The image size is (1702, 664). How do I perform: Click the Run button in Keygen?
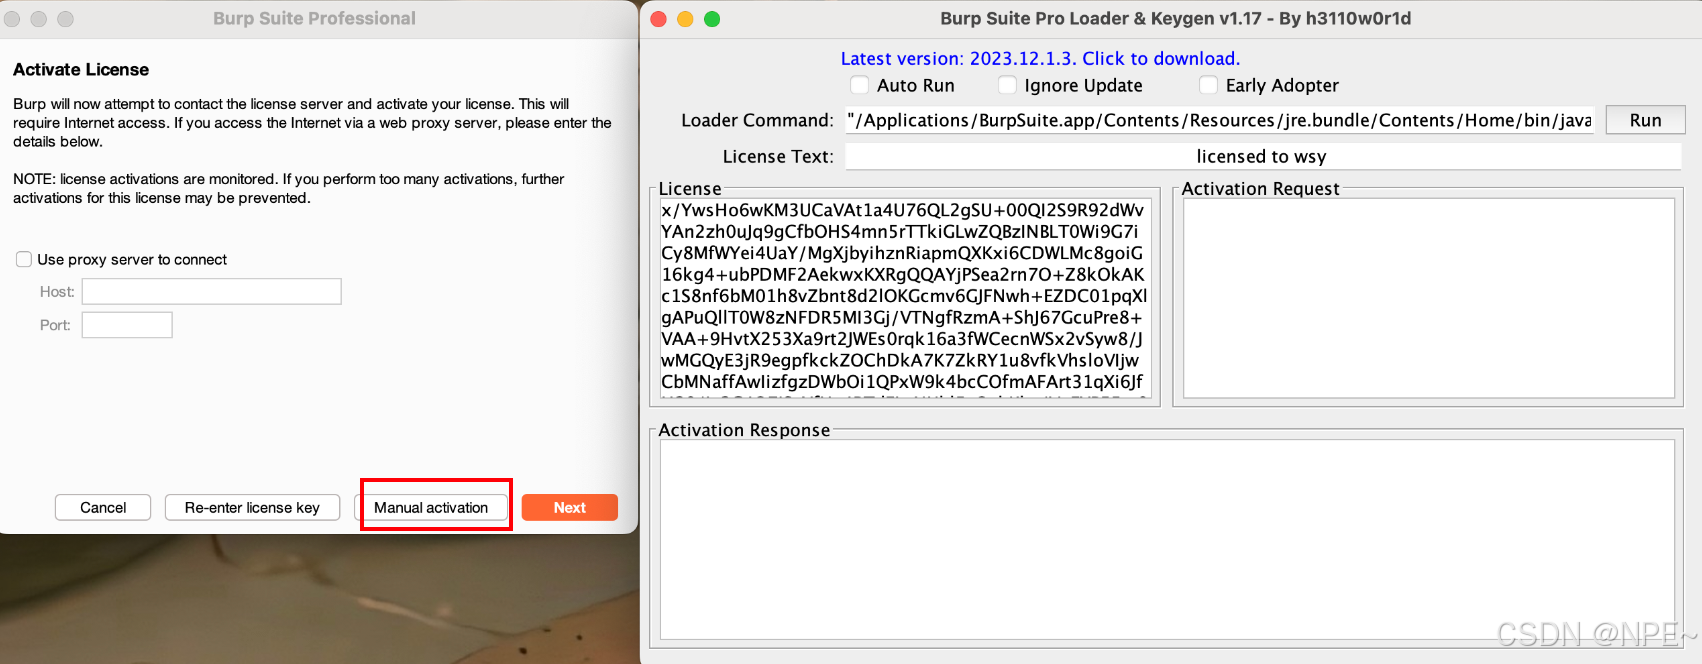pos(1645,120)
